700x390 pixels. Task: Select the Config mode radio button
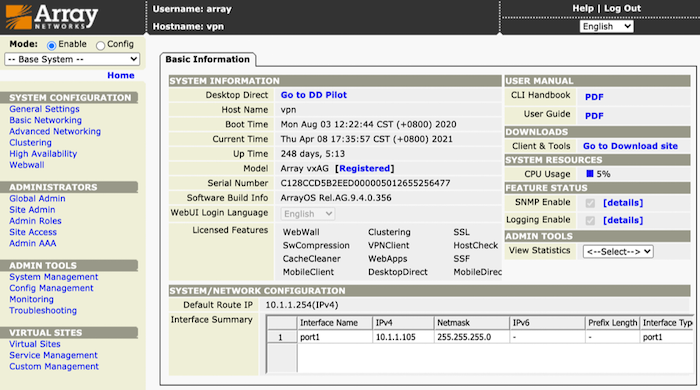[x=100, y=45]
